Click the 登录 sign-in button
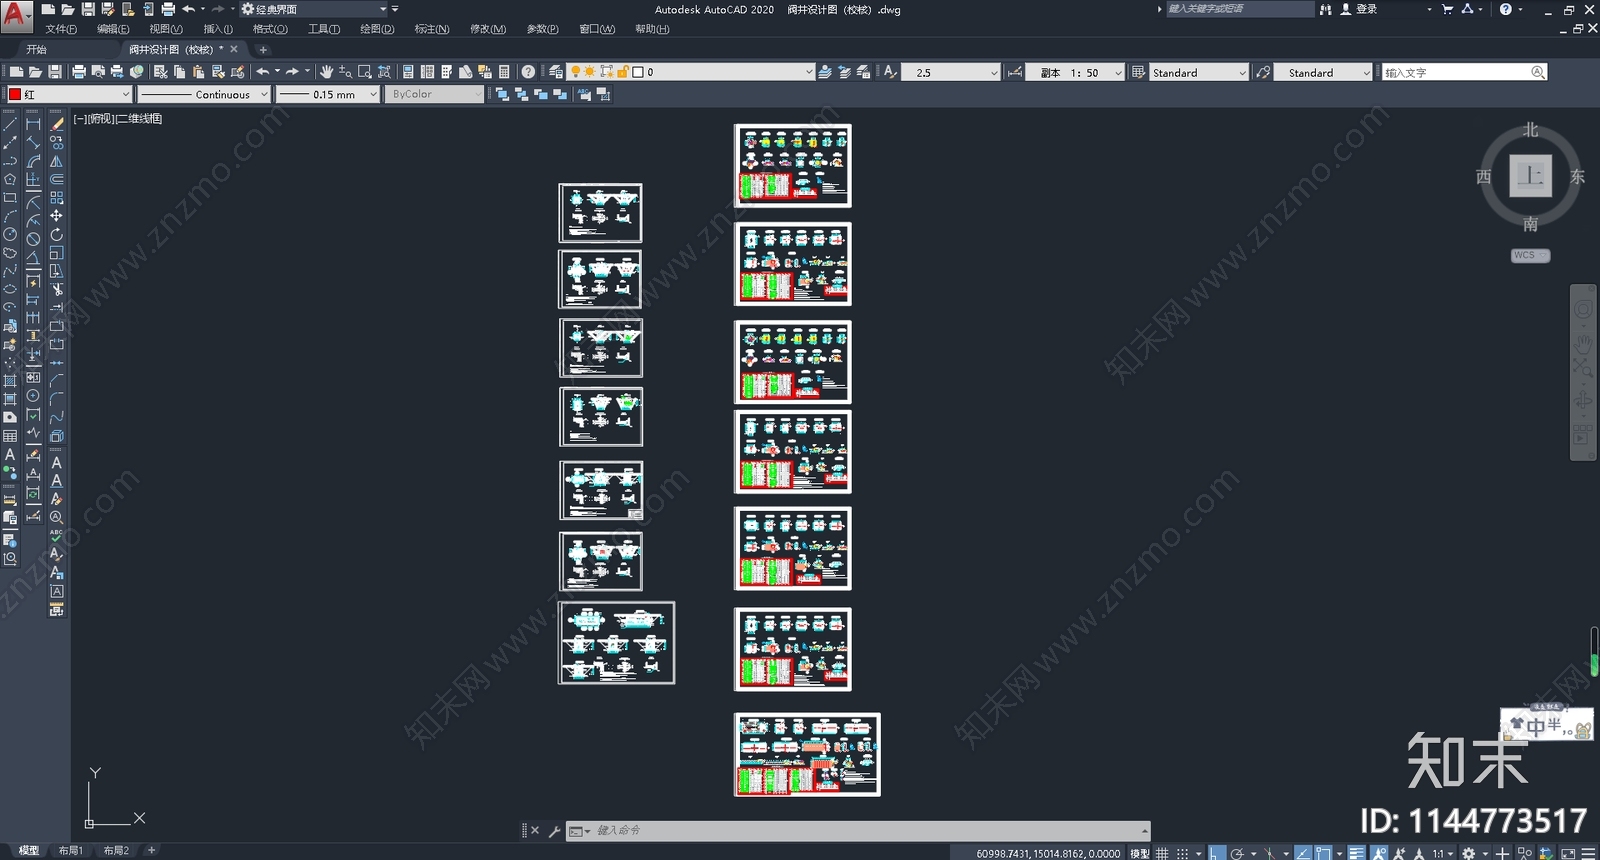Viewport: 1600px width, 860px height. (x=1360, y=9)
